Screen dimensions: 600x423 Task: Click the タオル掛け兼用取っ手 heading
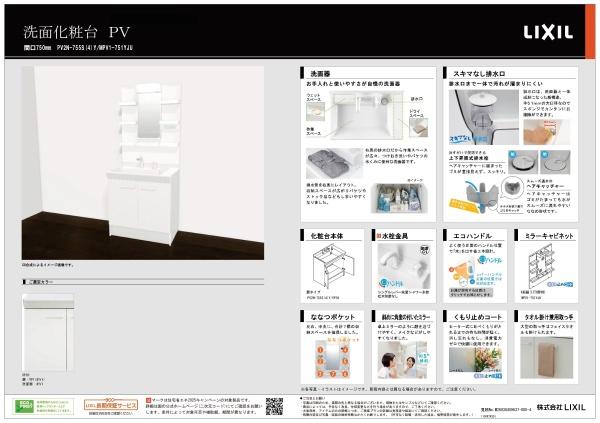coord(549,317)
